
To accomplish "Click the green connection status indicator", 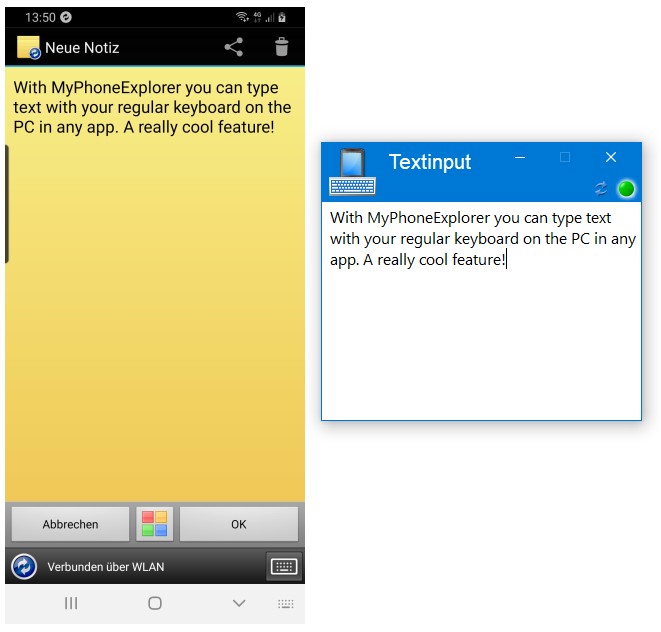I will [626, 188].
